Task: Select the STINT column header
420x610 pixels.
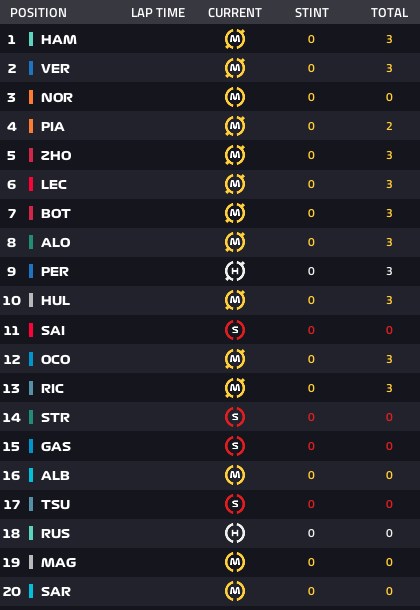Action: 312,13
